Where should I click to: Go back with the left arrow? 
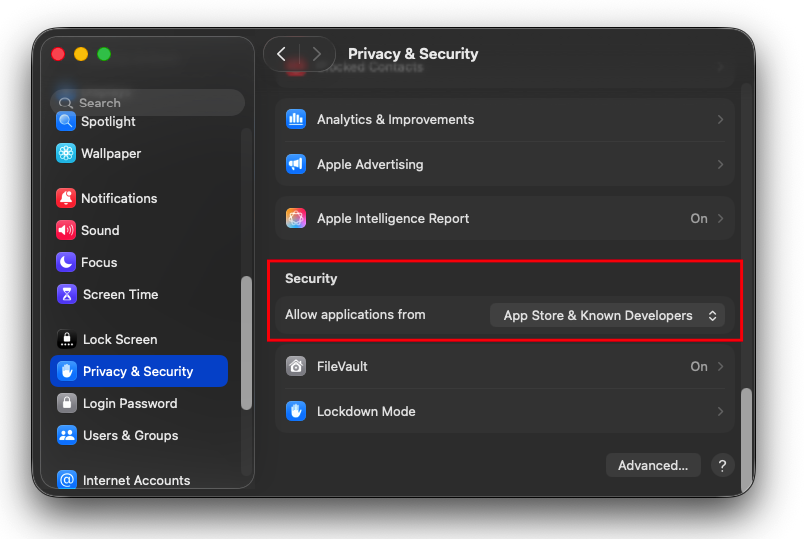click(281, 54)
